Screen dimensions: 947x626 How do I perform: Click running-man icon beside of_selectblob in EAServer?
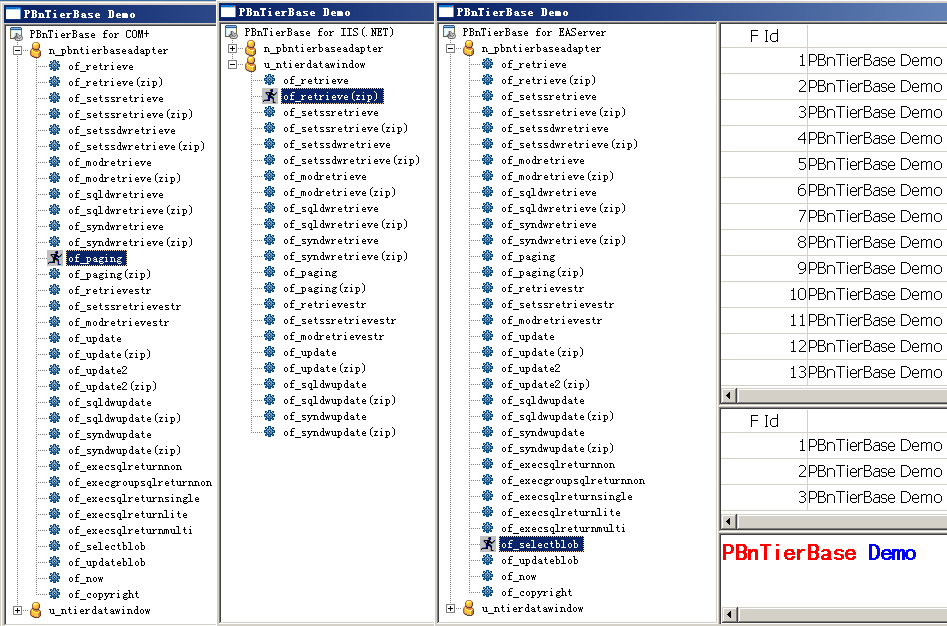pyautogui.click(x=488, y=544)
